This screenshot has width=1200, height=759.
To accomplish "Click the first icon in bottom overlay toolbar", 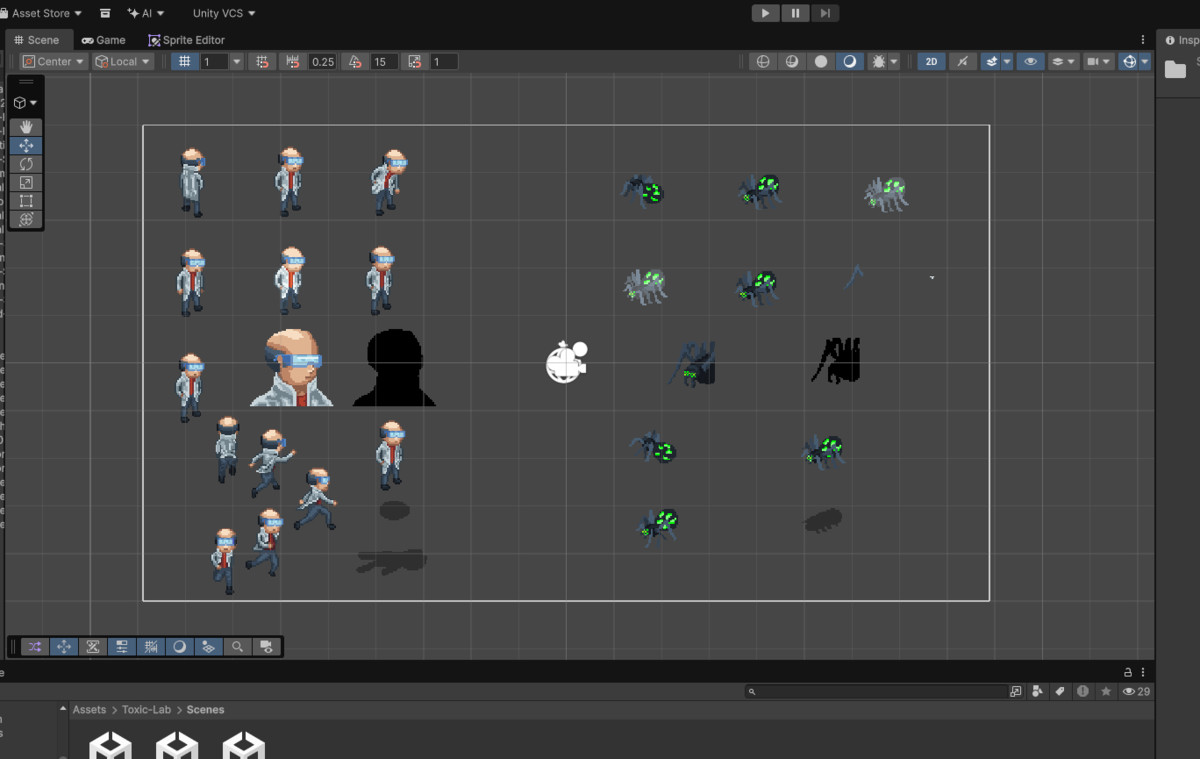I will [x=35, y=647].
